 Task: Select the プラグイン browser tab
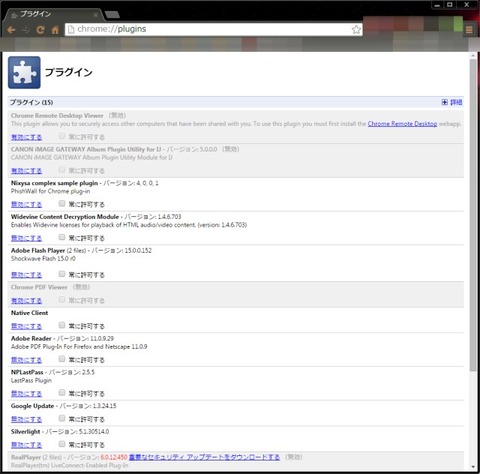[53, 15]
